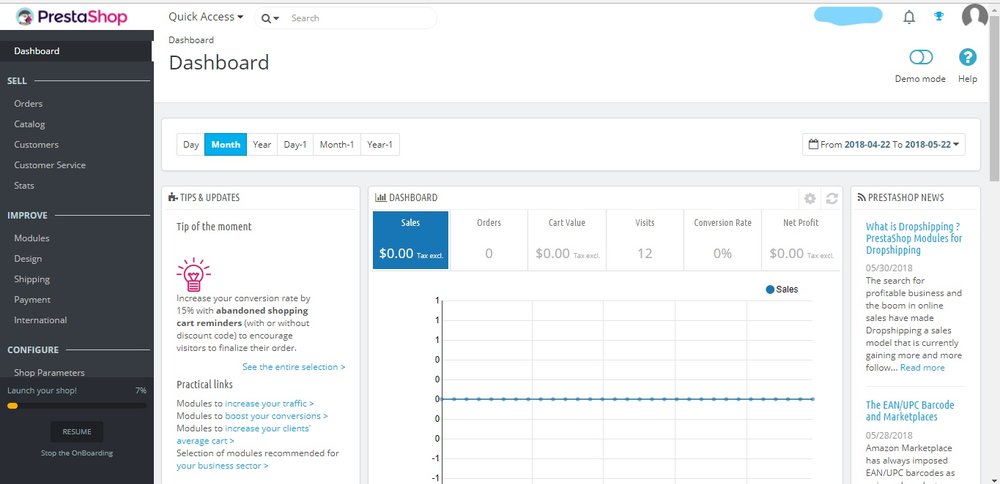Open Orders in the sidebar
The image size is (1000, 484).
pyautogui.click(x=28, y=104)
